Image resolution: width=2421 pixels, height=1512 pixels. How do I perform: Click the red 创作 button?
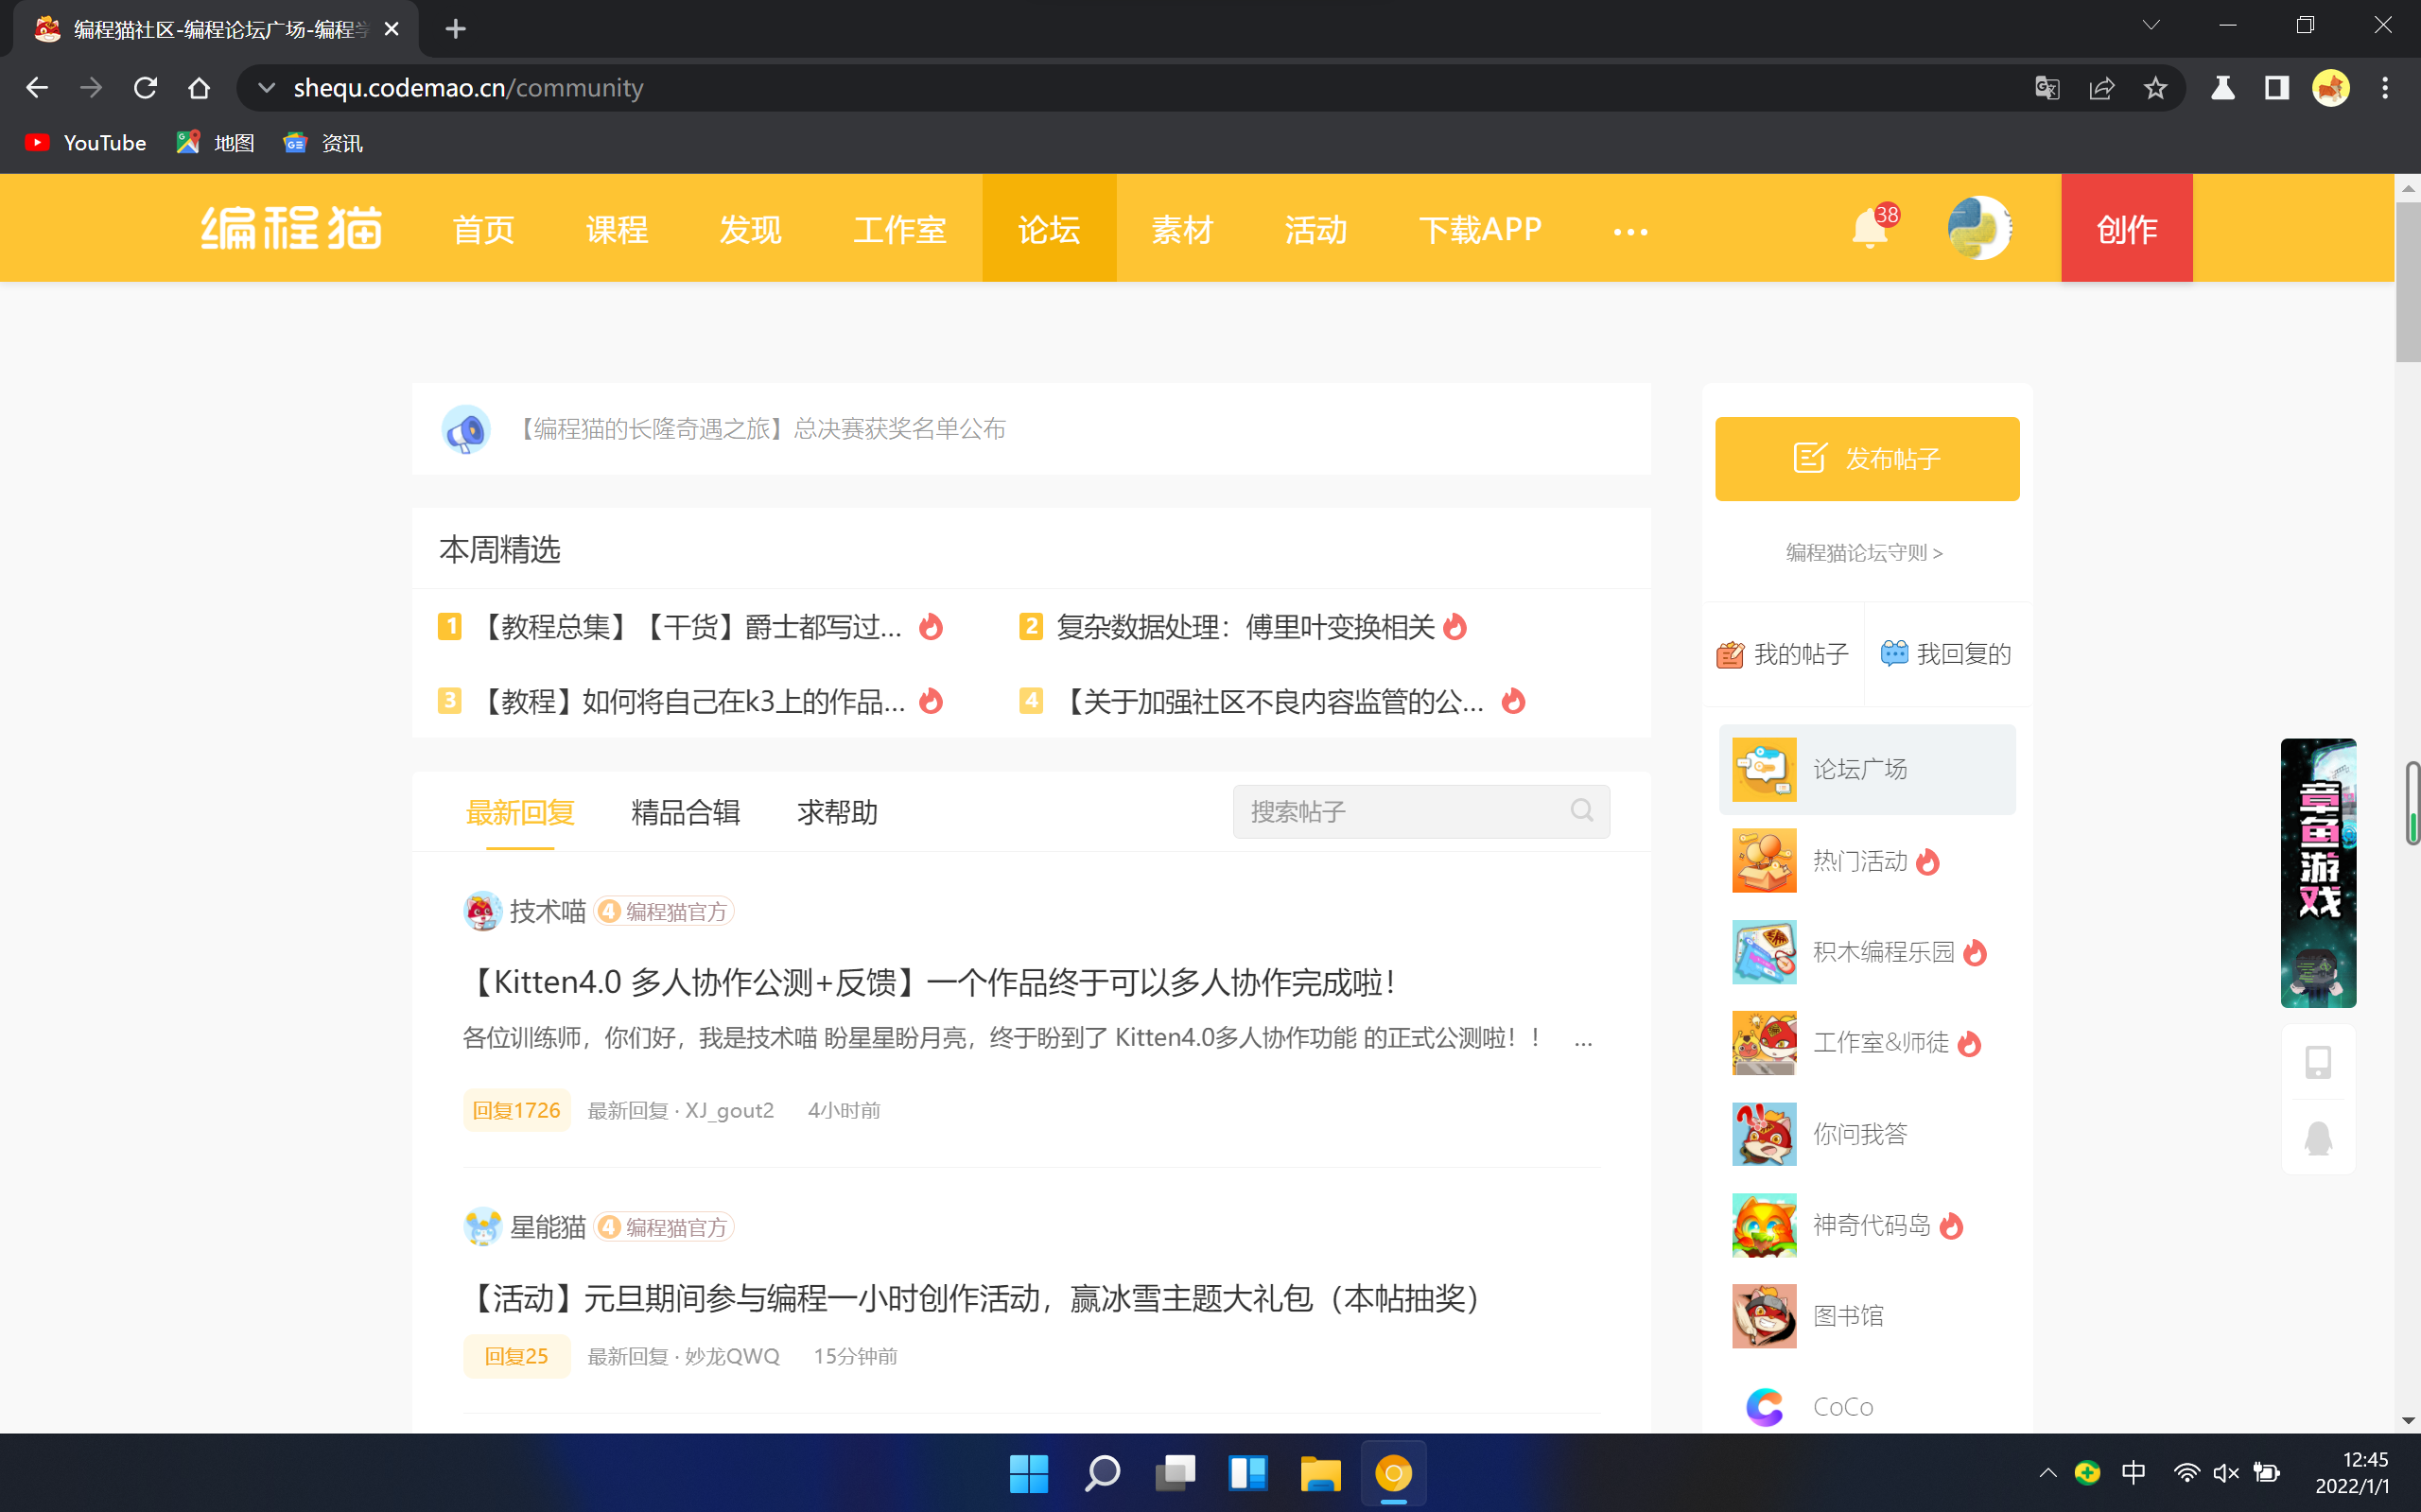[x=2126, y=228]
